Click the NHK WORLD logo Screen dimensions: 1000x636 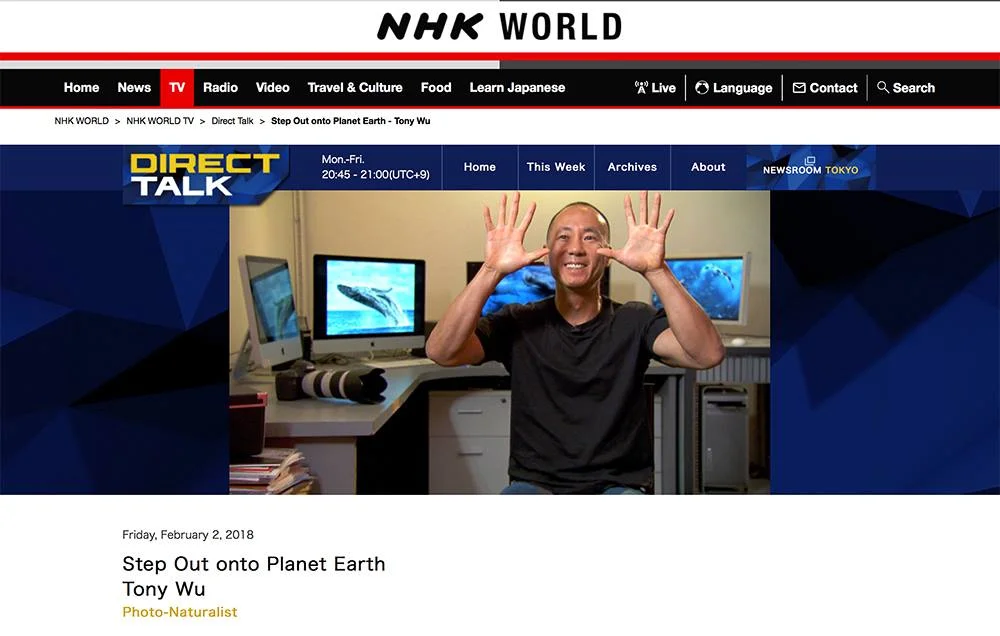pos(499,27)
